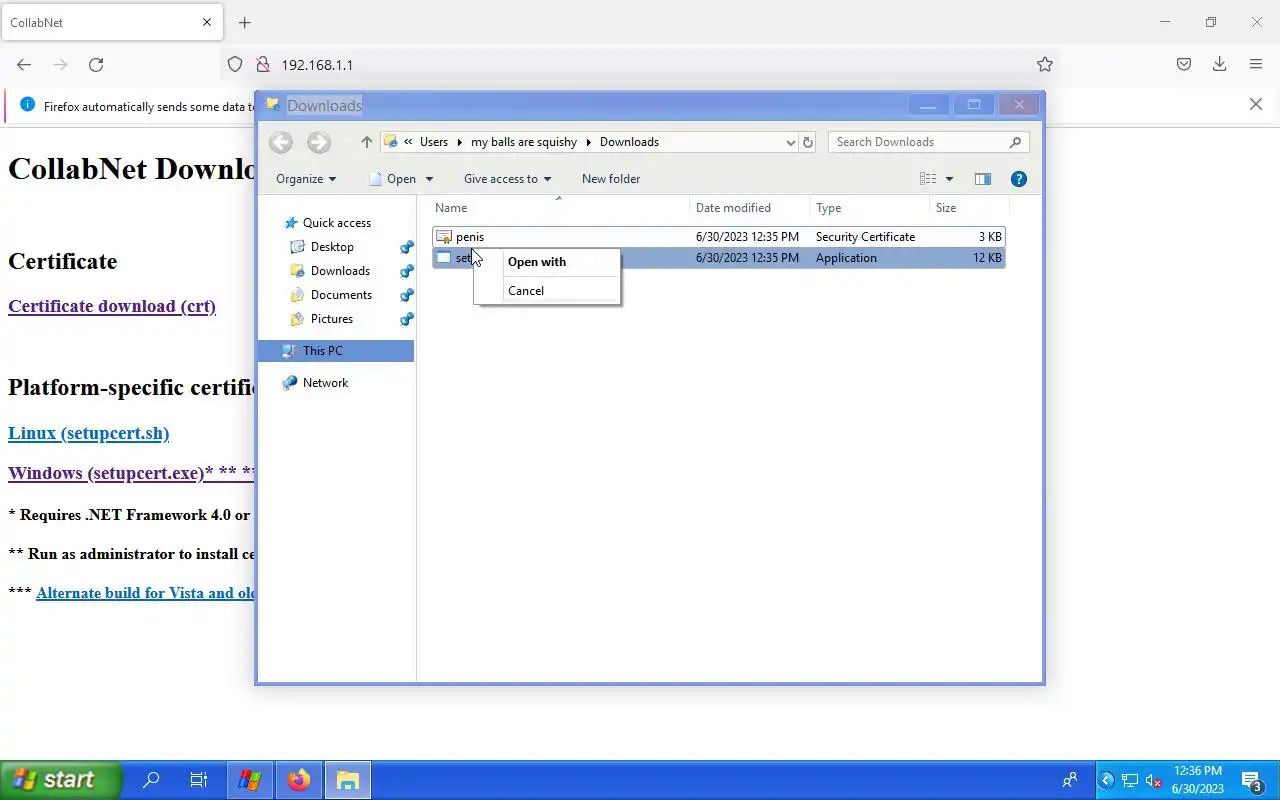Go up one folder level in Explorer
Screen dimensions: 1280x800
pyautogui.click(x=366, y=142)
